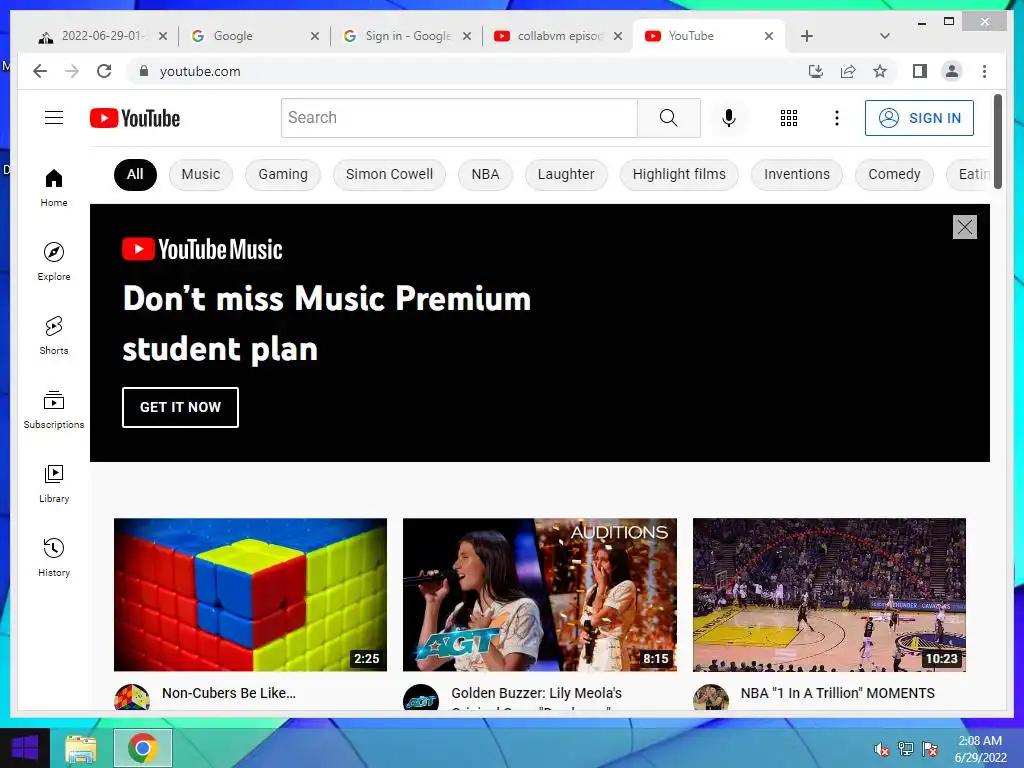
Task: Open Library in sidebar
Action: click(54, 483)
